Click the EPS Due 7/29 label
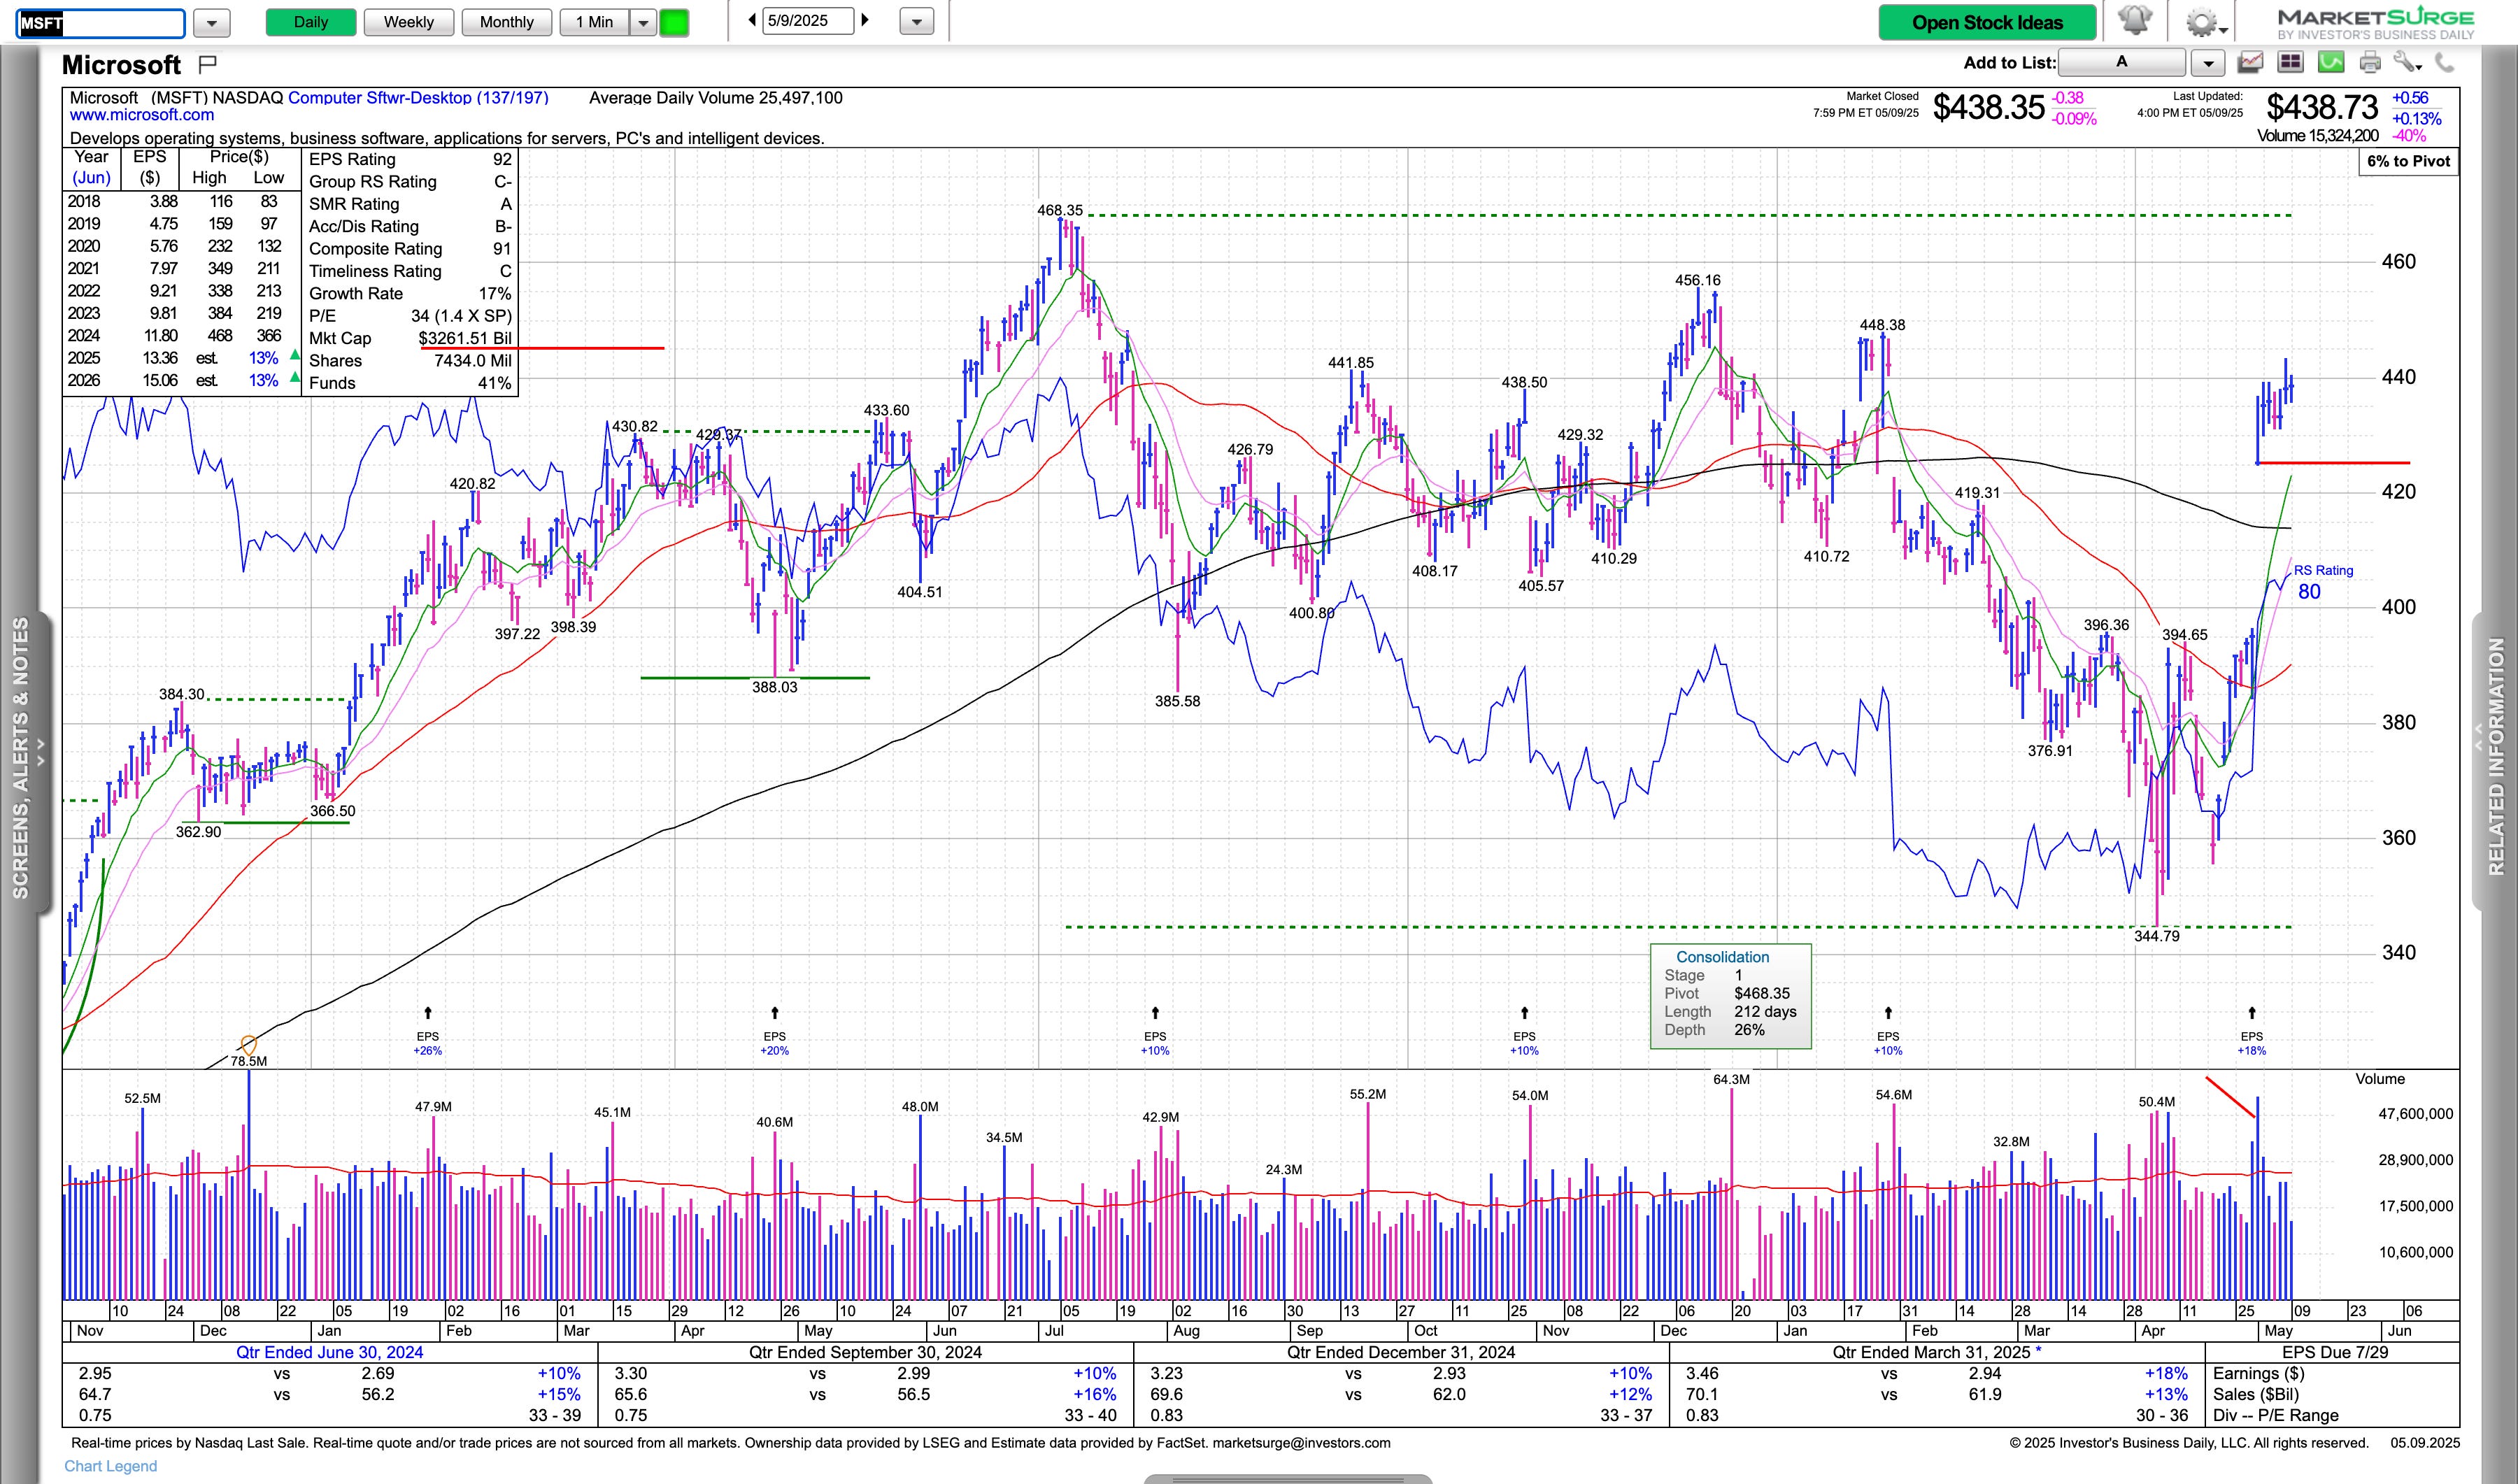 2335,1352
